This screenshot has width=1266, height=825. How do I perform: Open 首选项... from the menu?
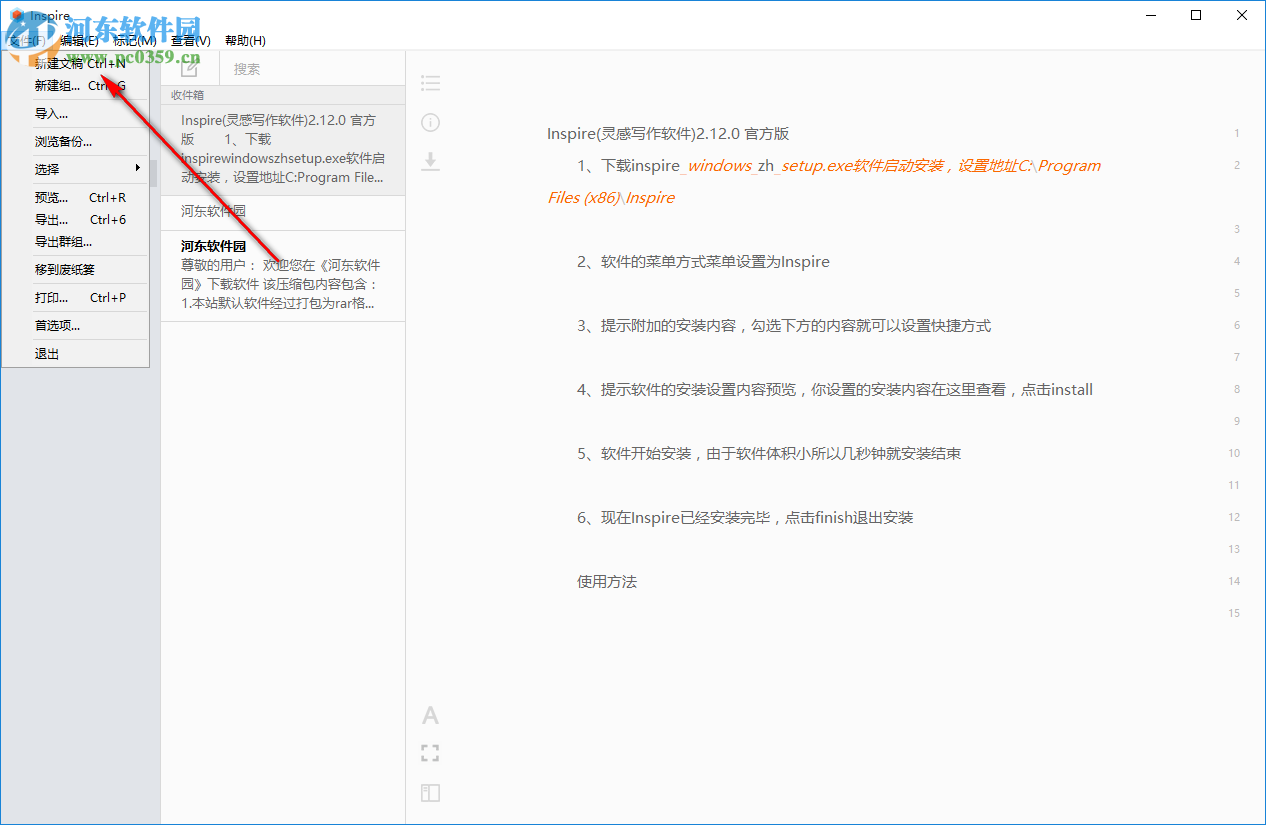(x=75, y=325)
